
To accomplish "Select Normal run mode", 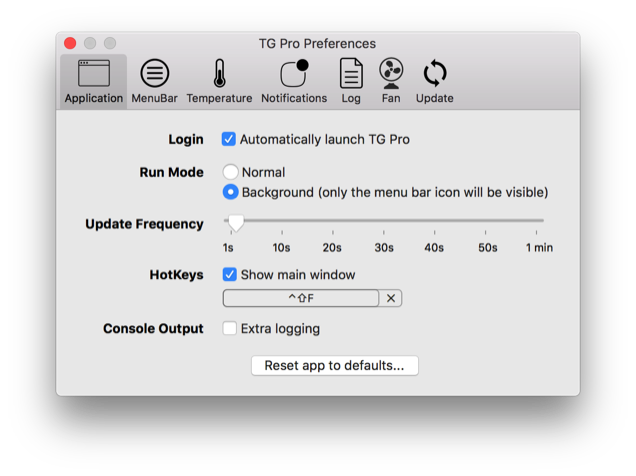I will tap(230, 172).
